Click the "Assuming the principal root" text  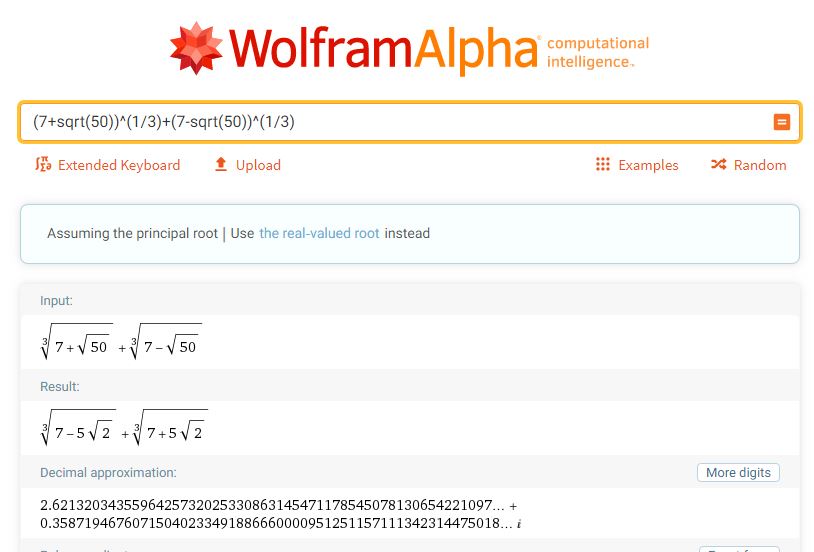coord(132,233)
